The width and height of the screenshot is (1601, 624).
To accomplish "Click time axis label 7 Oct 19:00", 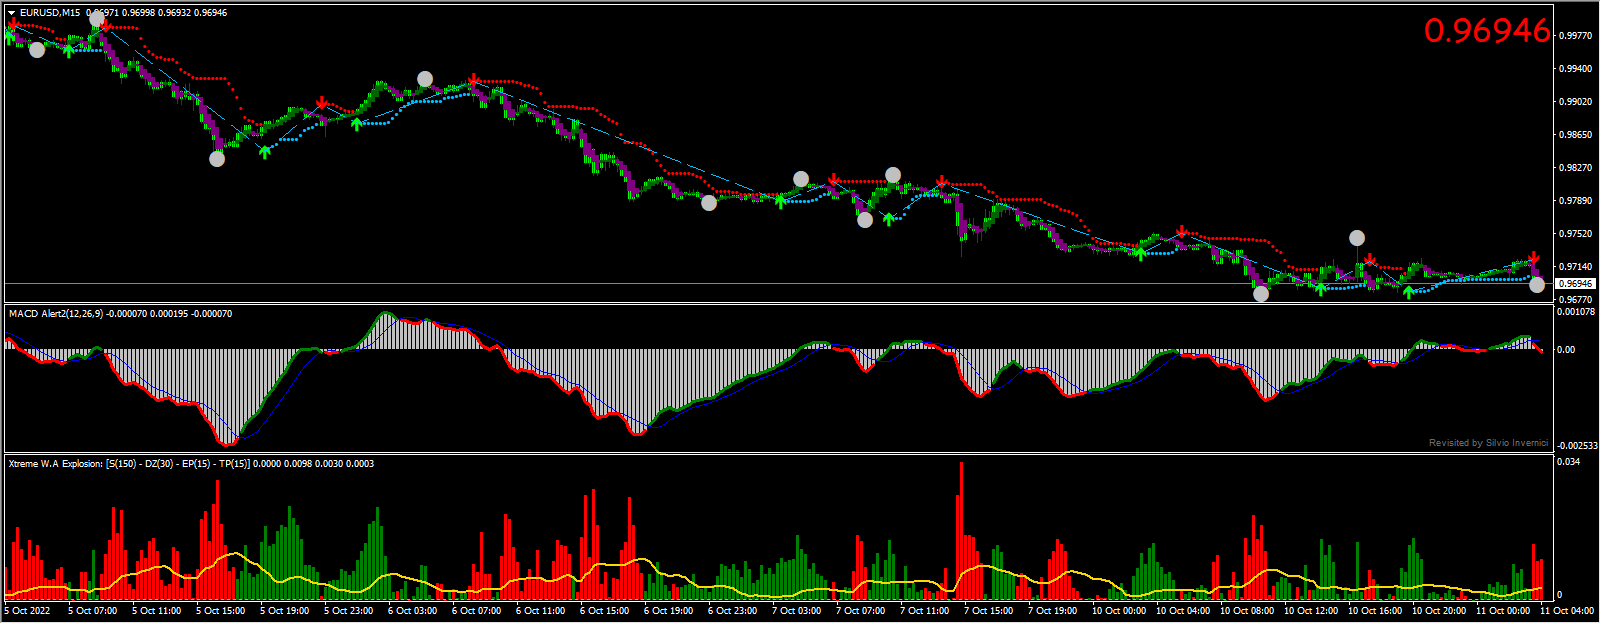I will point(1052,610).
